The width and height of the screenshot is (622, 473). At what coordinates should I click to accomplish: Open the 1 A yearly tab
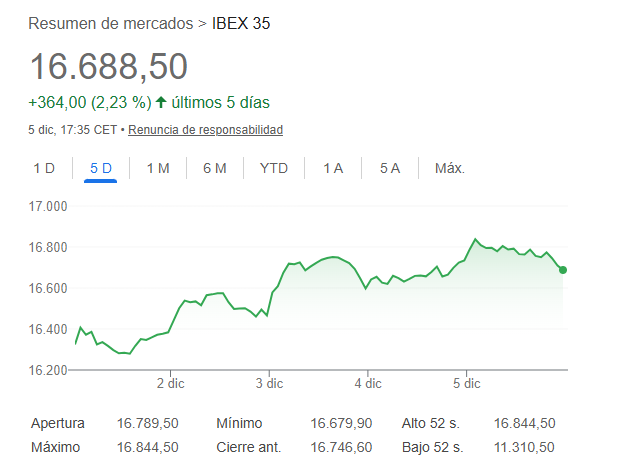333,168
